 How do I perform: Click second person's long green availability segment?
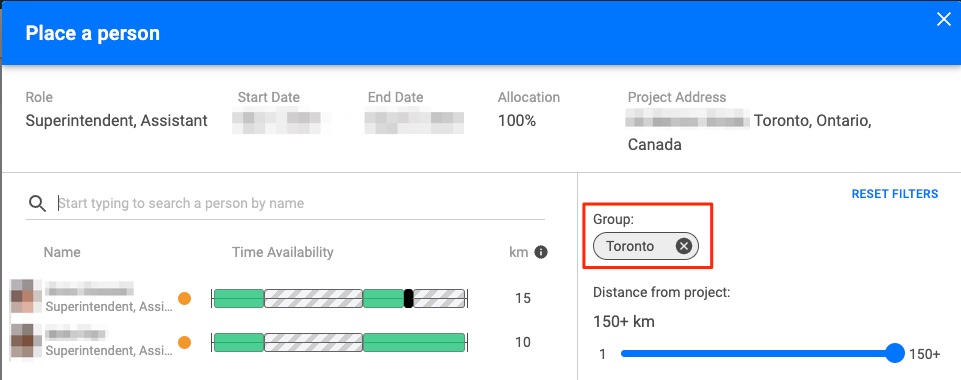(x=414, y=343)
